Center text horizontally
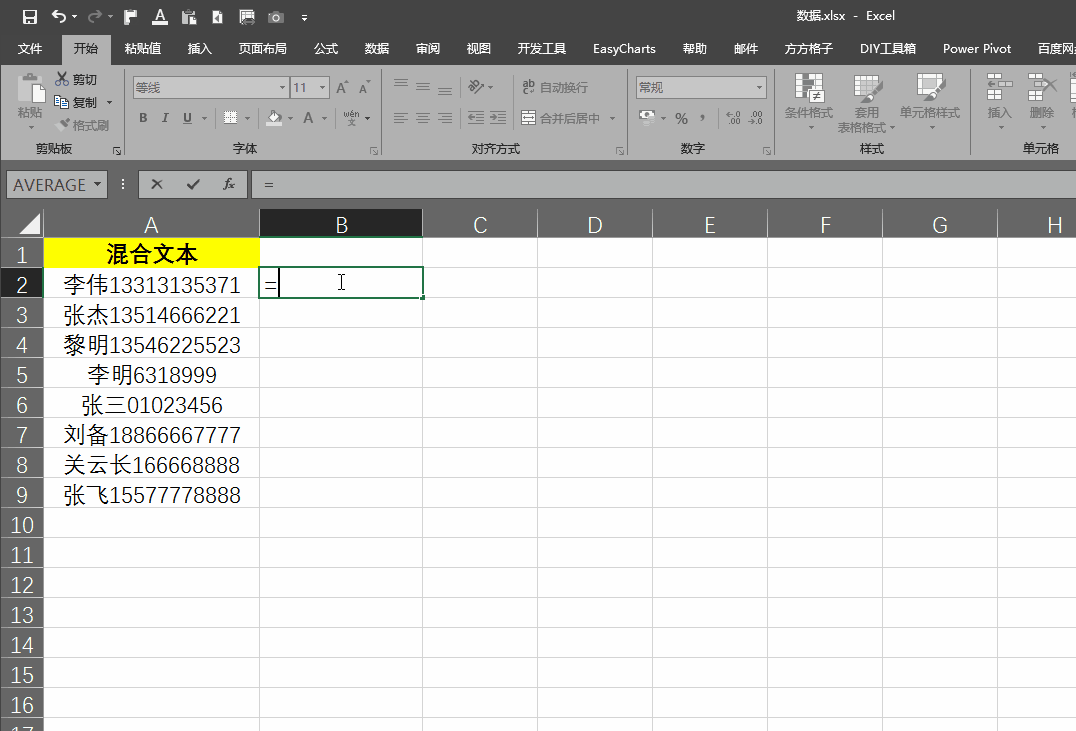1076x731 pixels. pyautogui.click(x=423, y=118)
